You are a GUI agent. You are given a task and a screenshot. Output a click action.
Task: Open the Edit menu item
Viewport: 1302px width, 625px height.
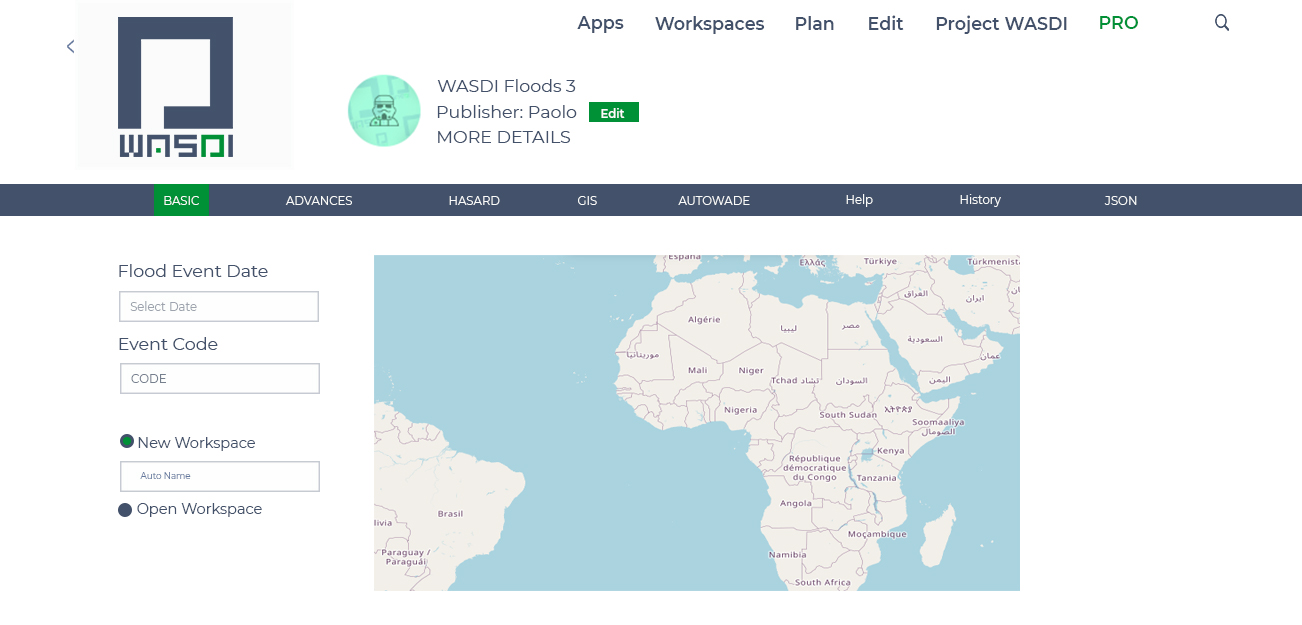[x=885, y=24]
